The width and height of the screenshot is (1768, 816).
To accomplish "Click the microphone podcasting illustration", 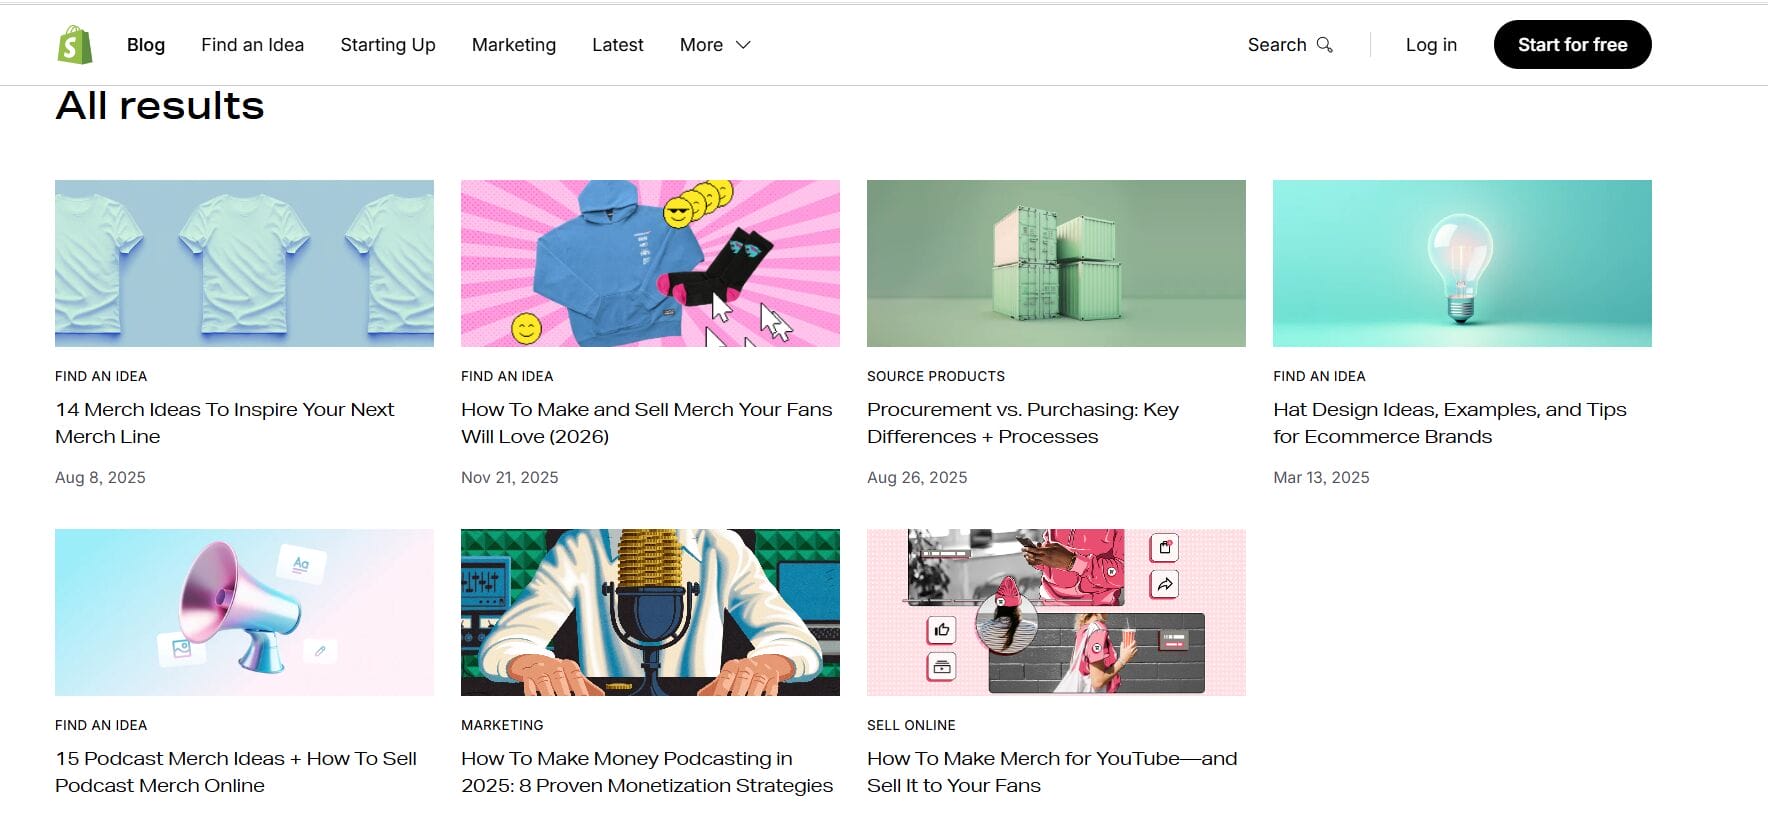I will coord(650,612).
